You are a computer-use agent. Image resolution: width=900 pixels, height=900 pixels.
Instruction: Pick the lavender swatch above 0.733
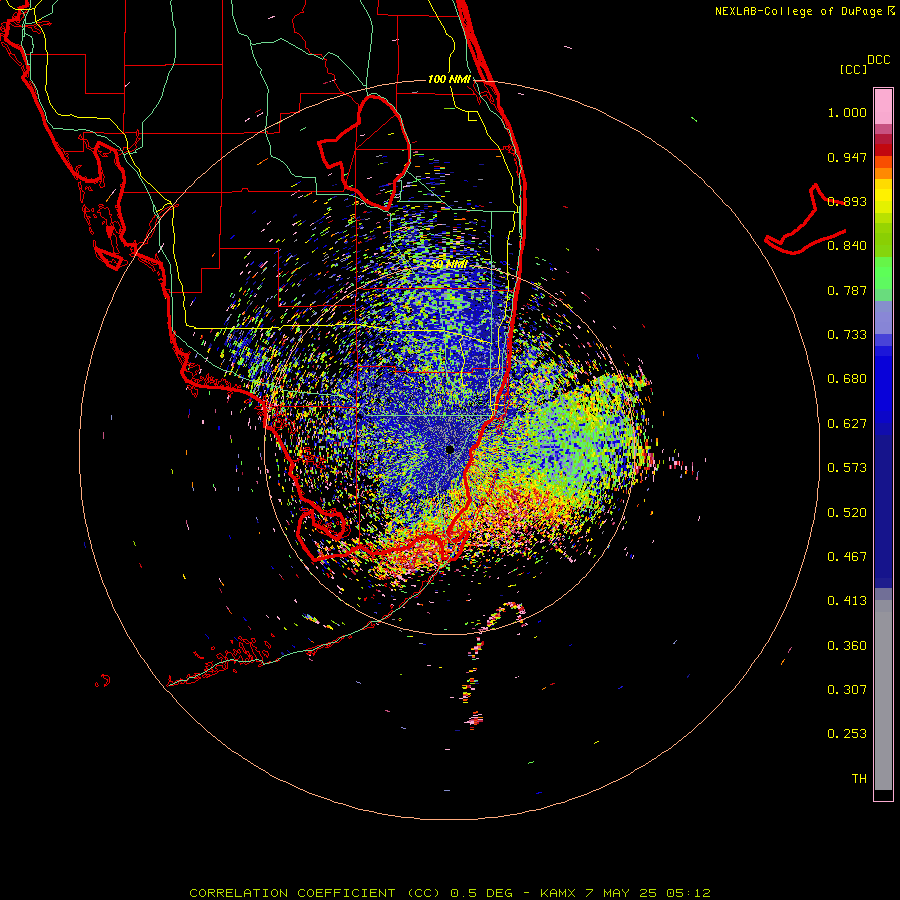coord(883,317)
